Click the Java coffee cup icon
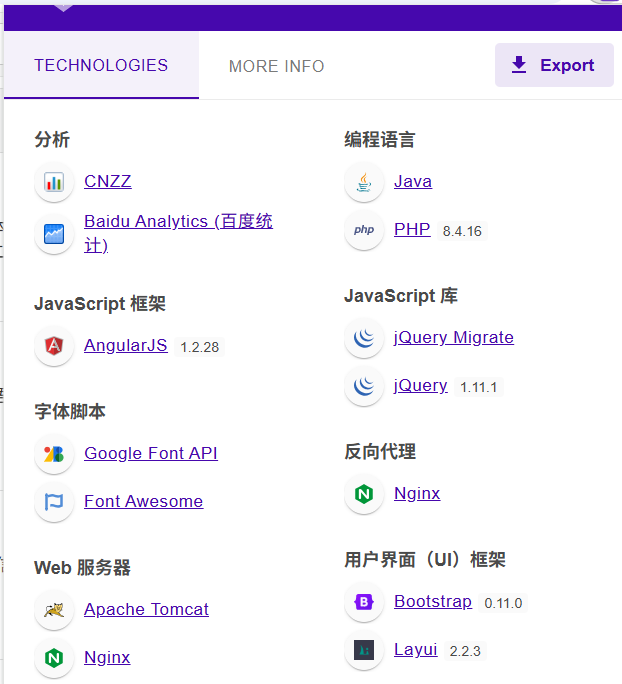Image resolution: width=622 pixels, height=684 pixels. (364, 182)
